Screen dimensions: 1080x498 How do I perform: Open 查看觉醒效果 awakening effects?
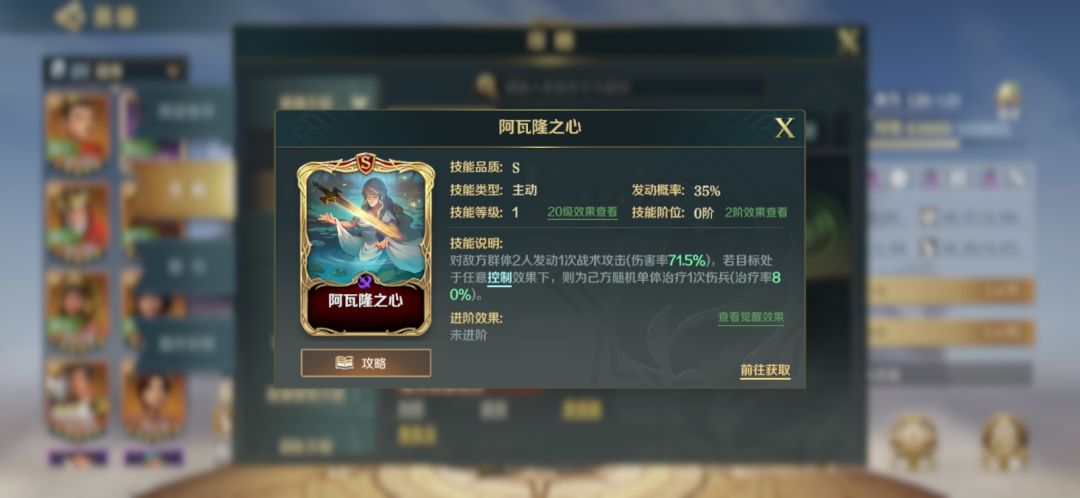[x=751, y=318]
